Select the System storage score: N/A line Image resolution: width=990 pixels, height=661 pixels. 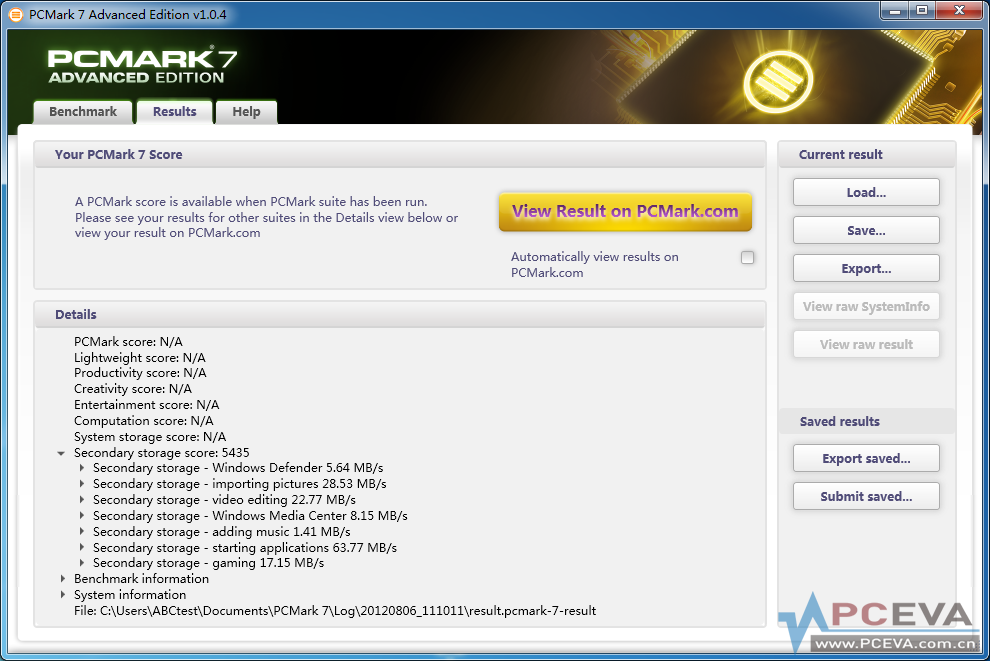150,437
